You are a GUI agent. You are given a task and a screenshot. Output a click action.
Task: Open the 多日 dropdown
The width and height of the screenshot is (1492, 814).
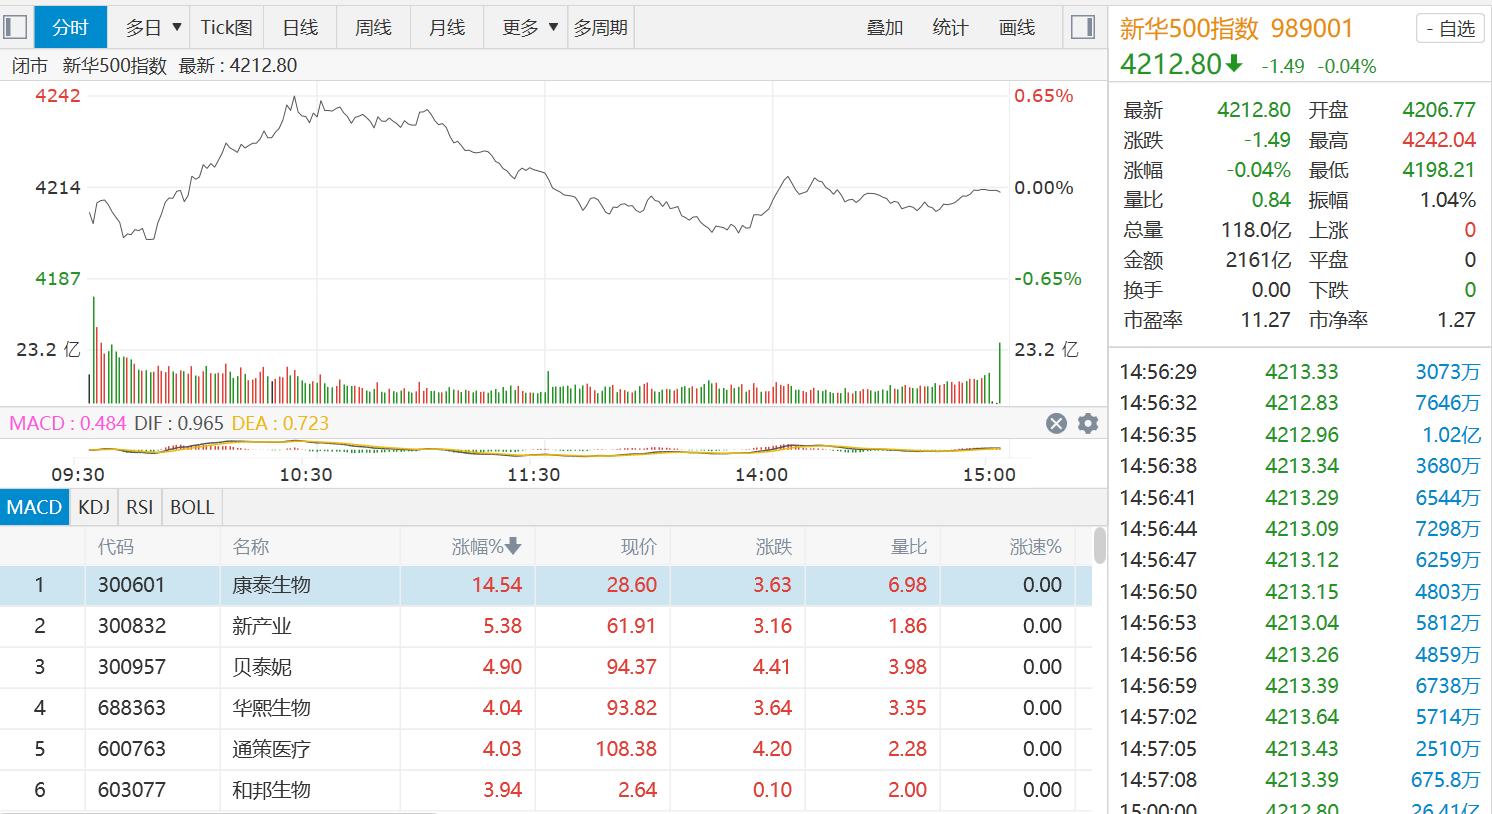[152, 27]
